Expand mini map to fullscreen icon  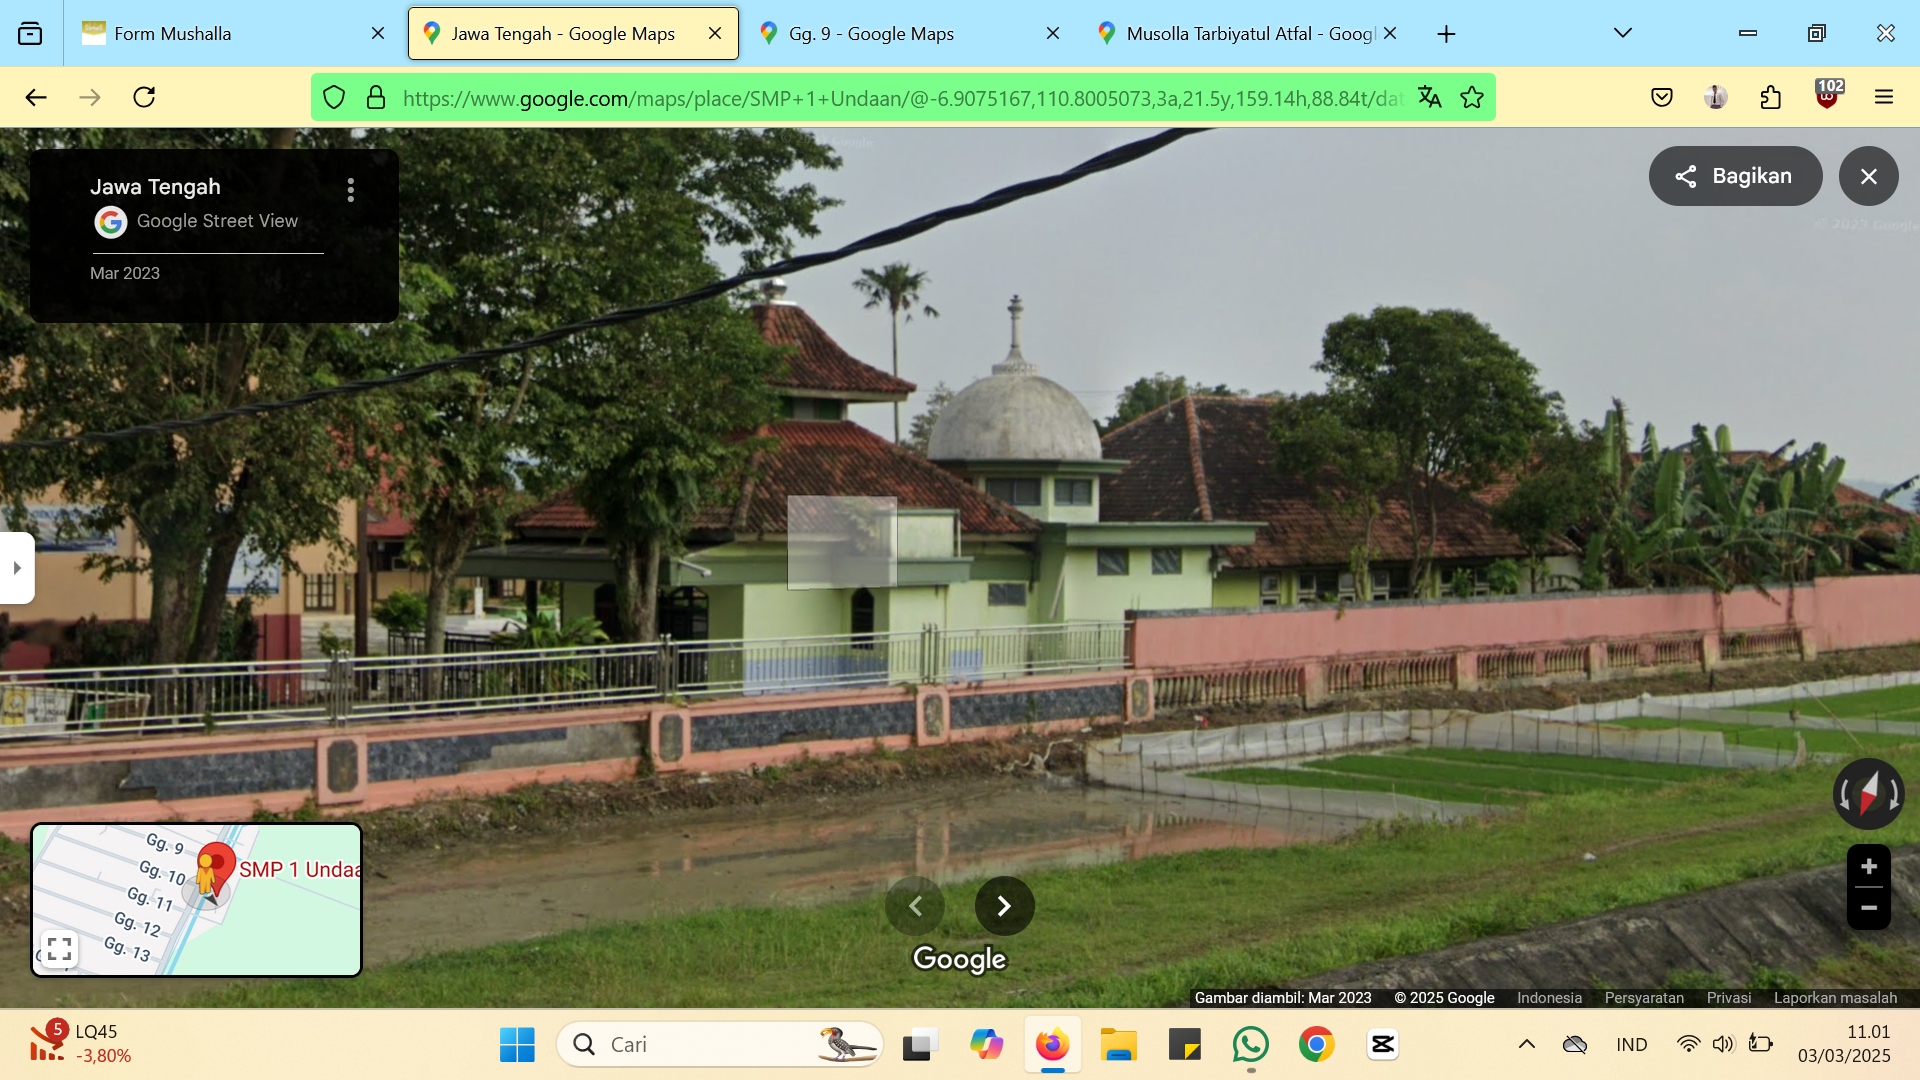[59, 948]
